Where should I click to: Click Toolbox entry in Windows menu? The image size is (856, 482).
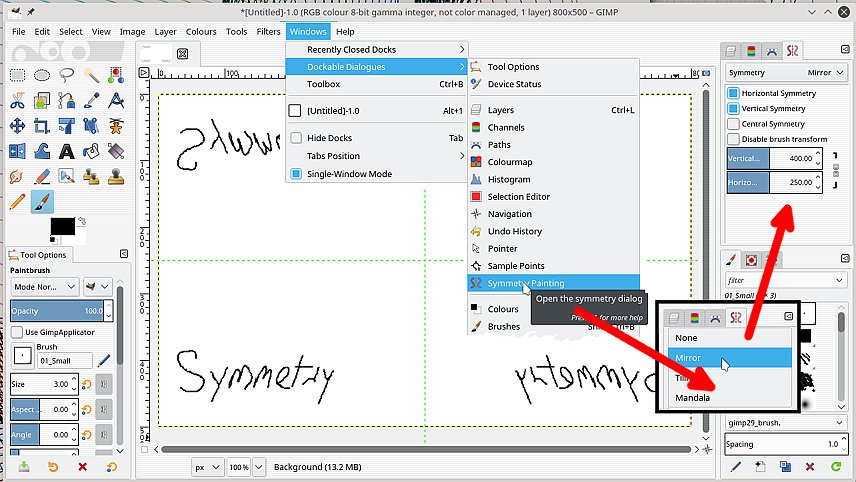tap(377, 84)
